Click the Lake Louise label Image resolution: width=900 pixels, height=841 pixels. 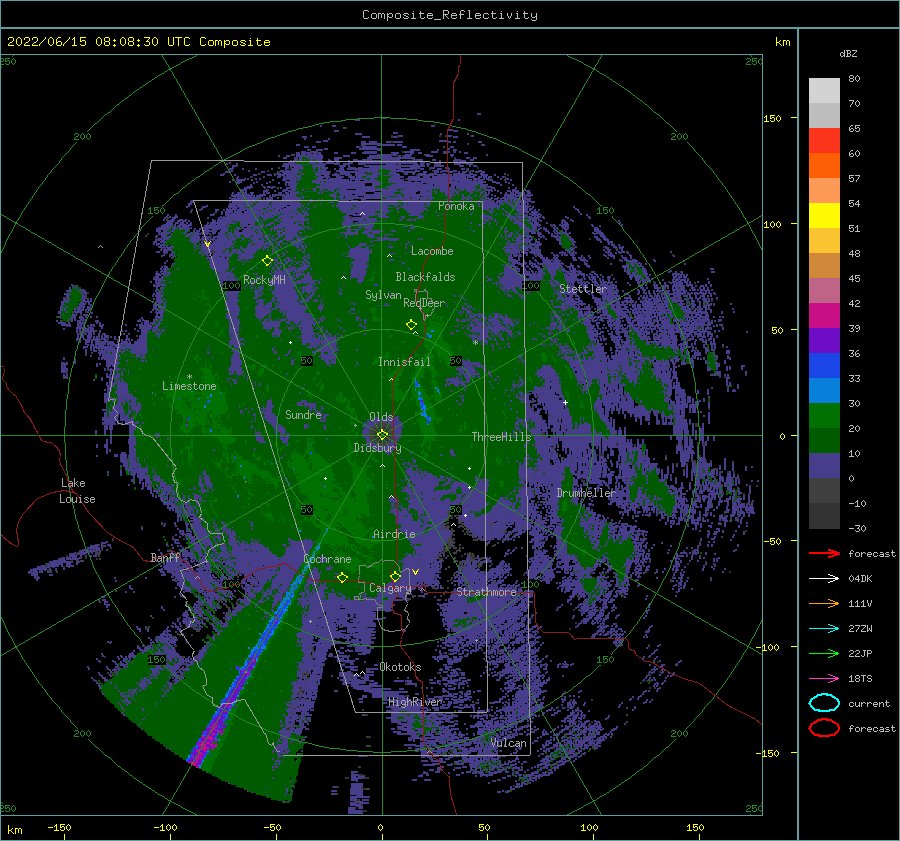click(77, 491)
